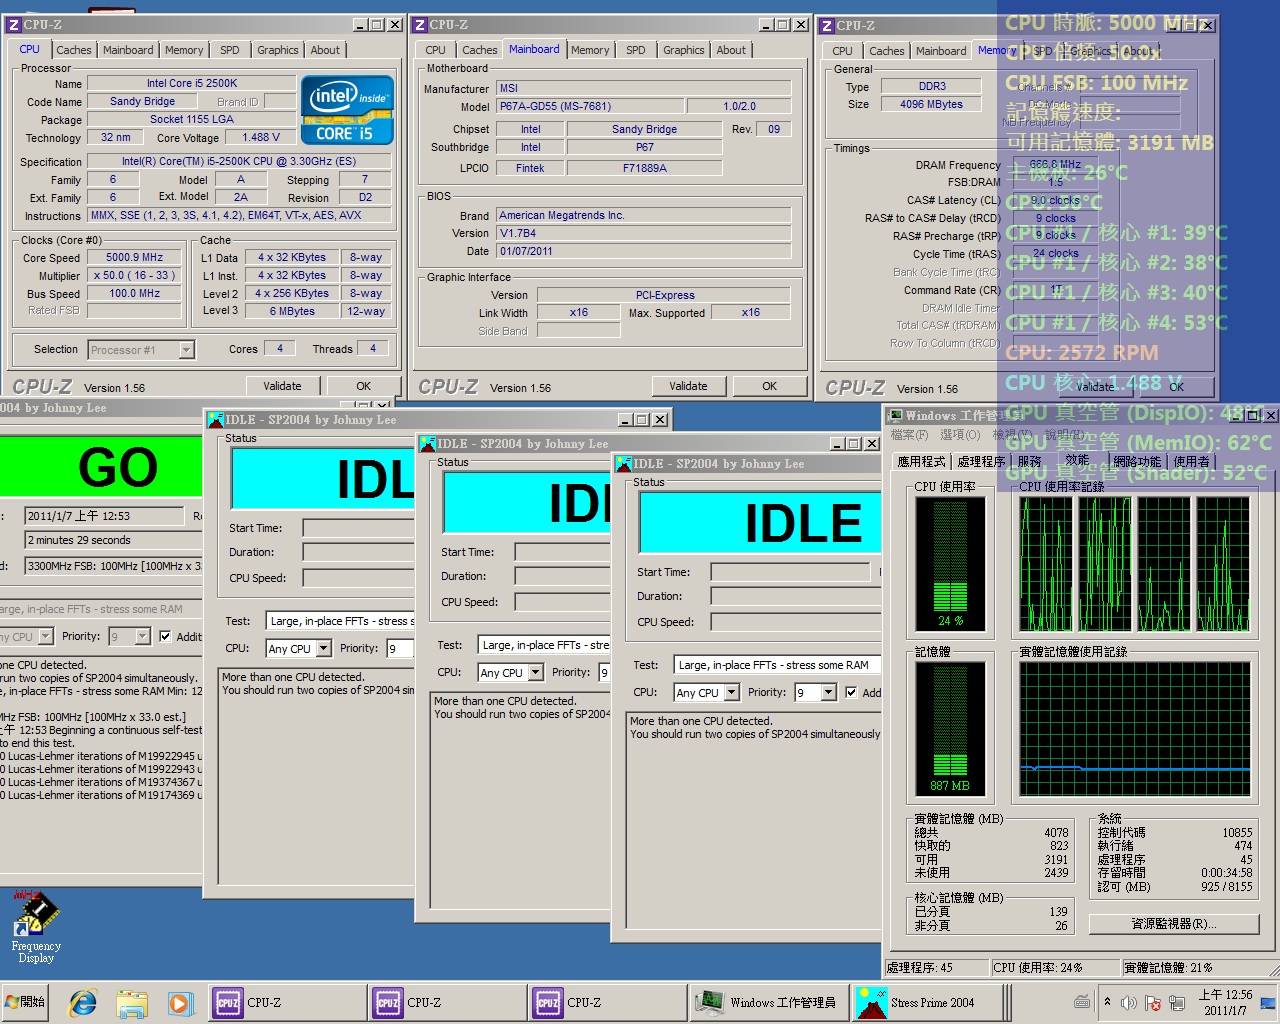Toggle Addit checkbox in the running GO window
The width and height of the screenshot is (1280, 1024).
[165, 636]
